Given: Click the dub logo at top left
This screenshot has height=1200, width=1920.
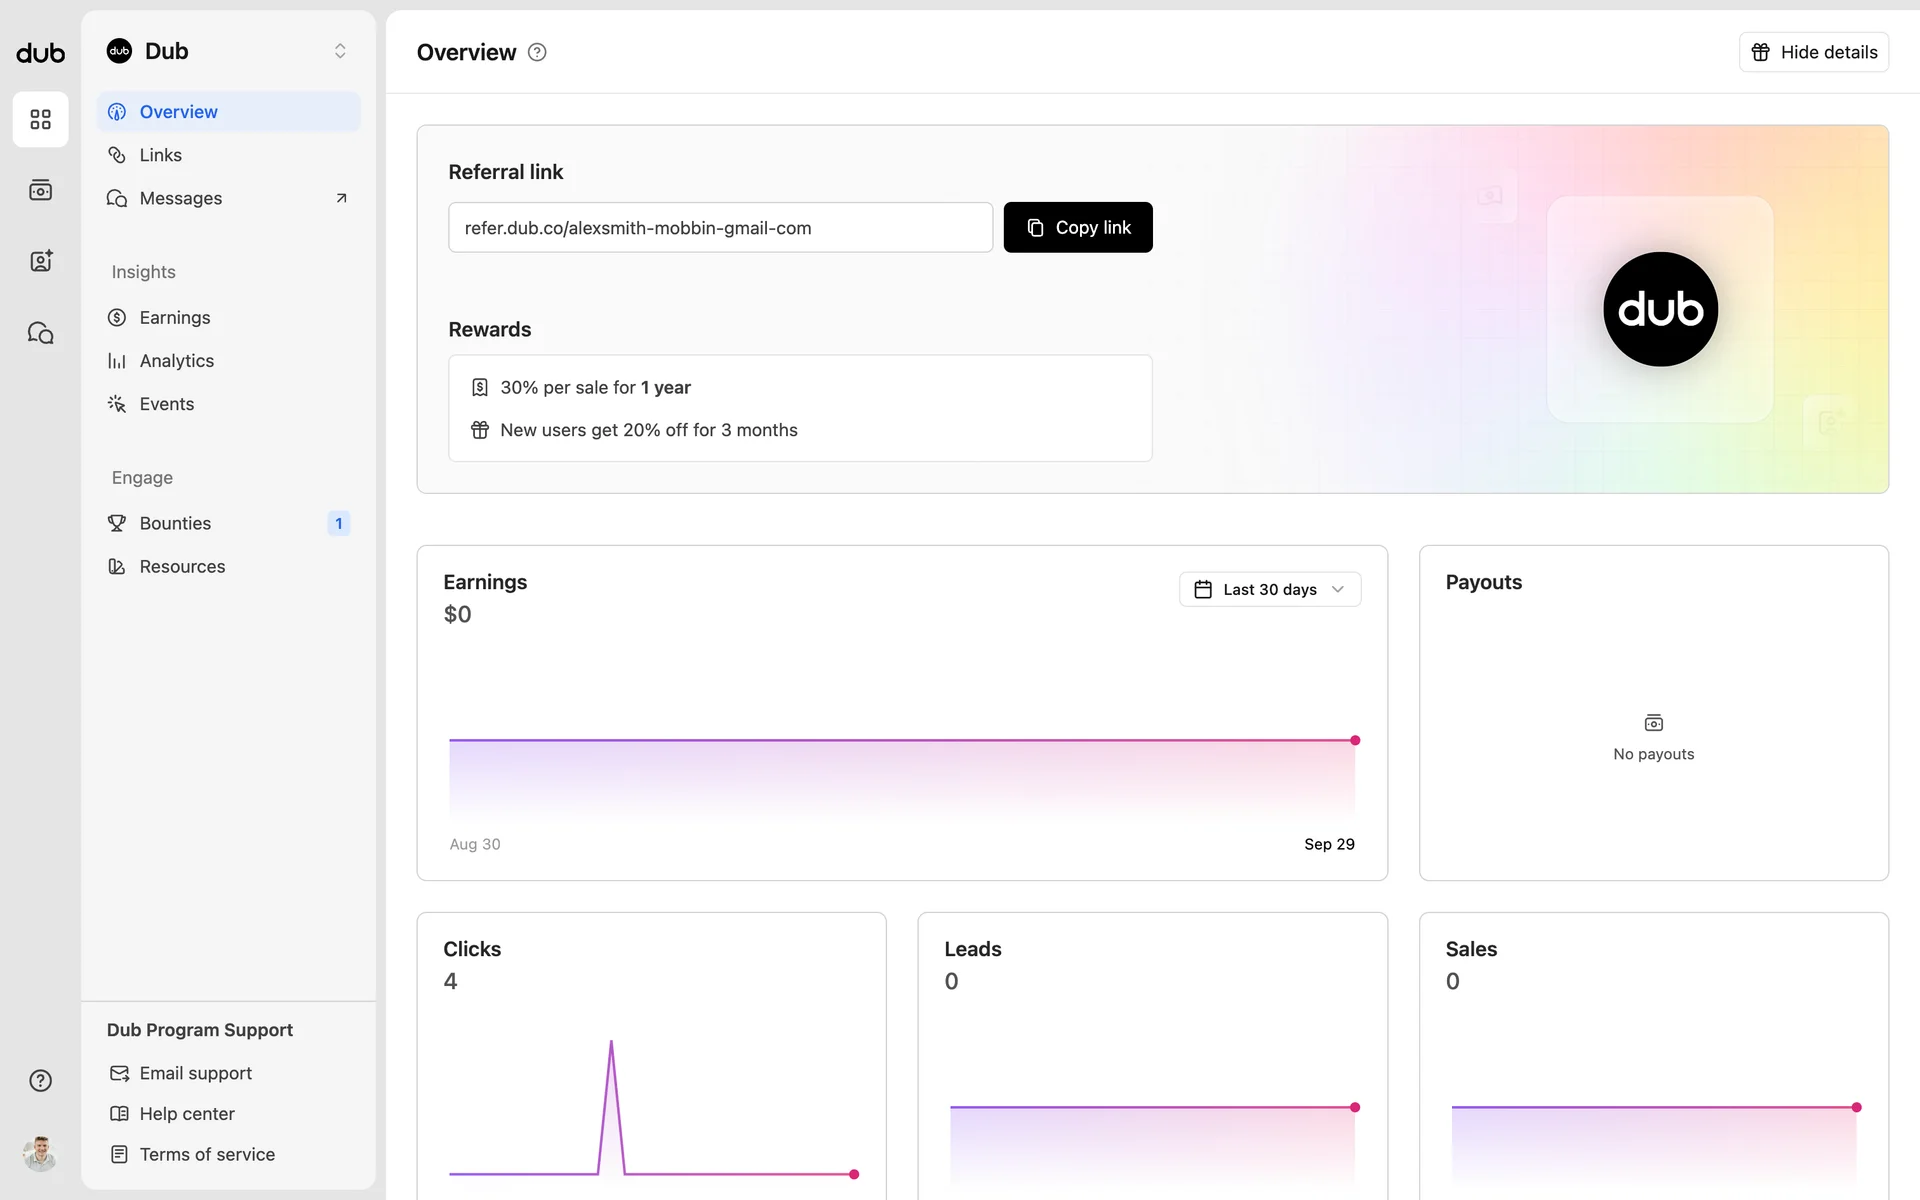Looking at the screenshot, I should pyautogui.click(x=40, y=53).
